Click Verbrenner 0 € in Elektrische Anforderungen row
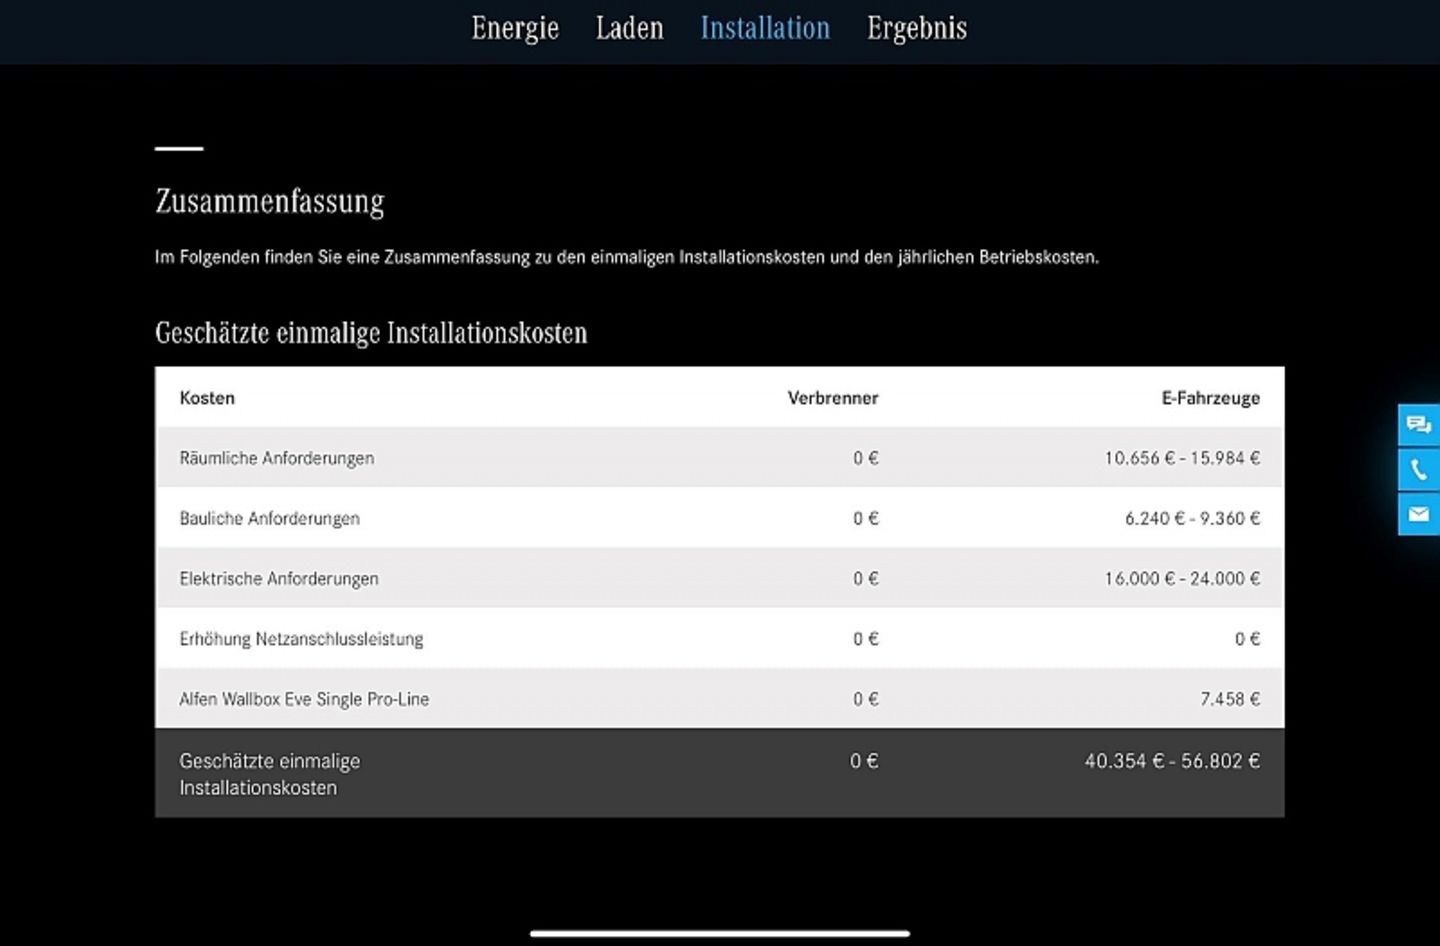This screenshot has width=1440, height=946. [866, 578]
